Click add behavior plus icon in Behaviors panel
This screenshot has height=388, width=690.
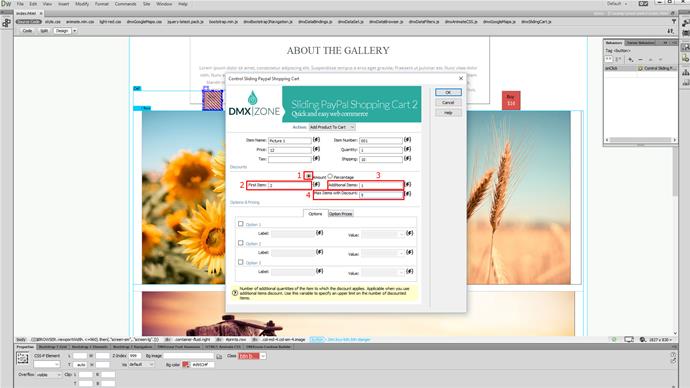(x=631, y=59)
